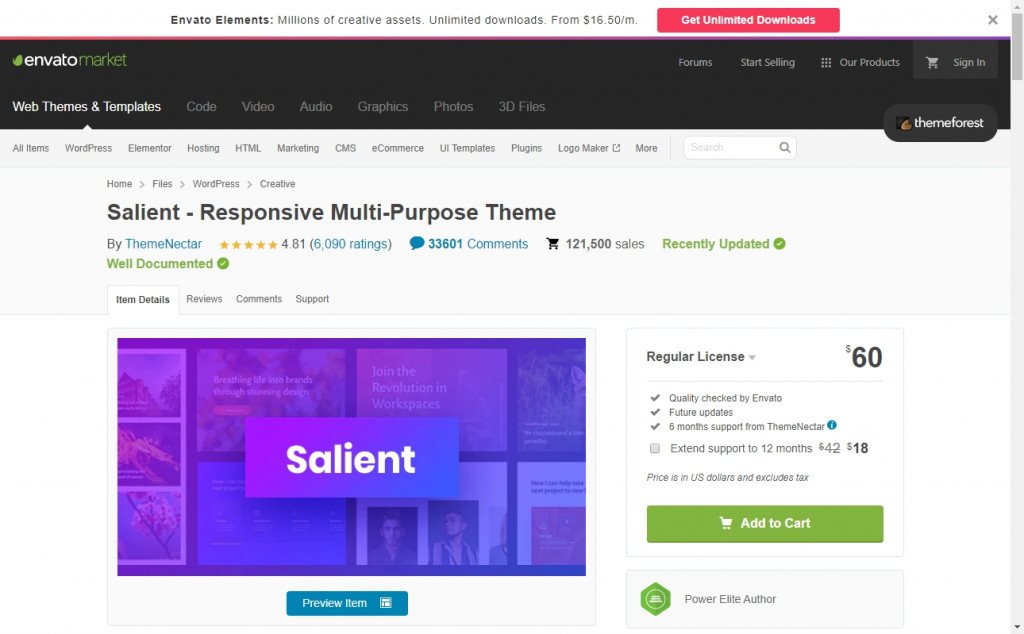Open the Audio category menu
The width and height of the screenshot is (1024, 634).
click(315, 106)
